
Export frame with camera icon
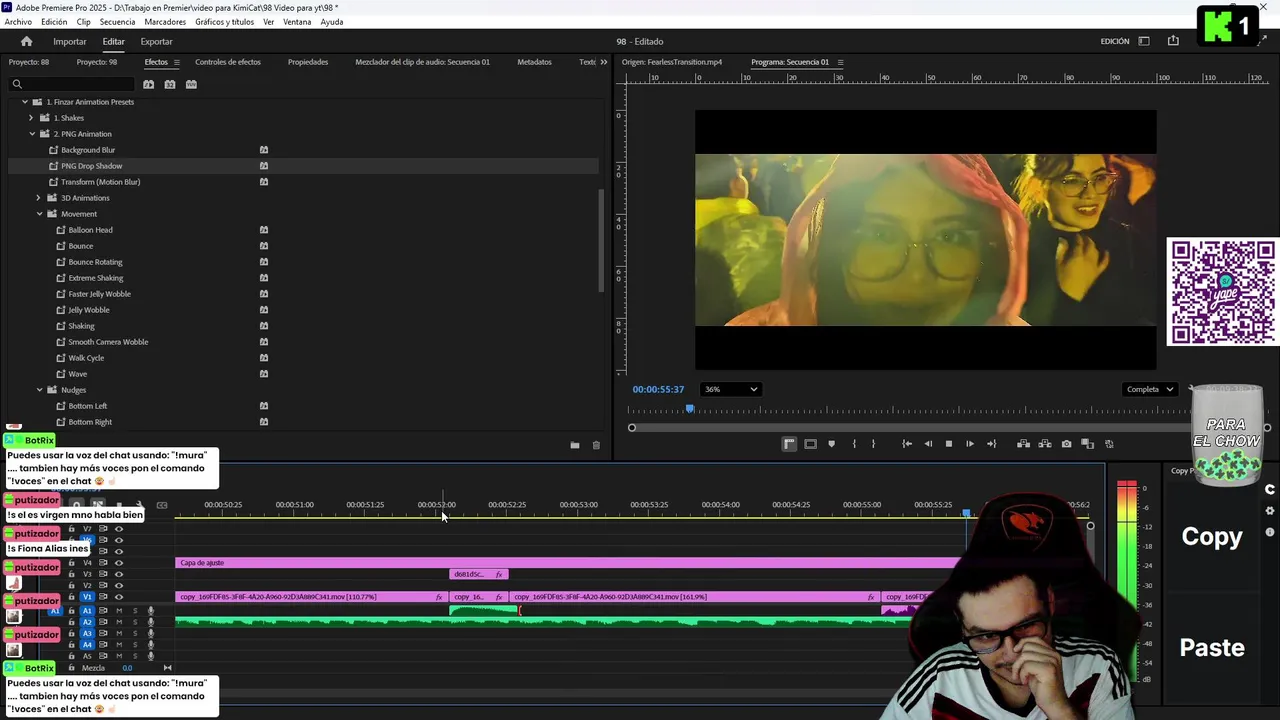pos(1066,444)
